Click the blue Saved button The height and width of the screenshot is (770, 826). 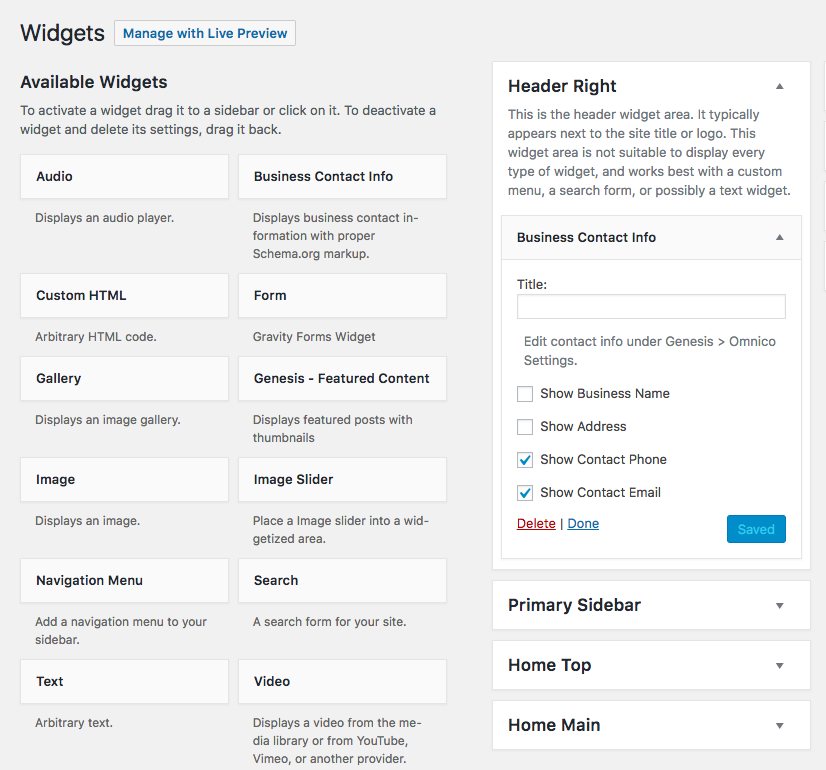tap(756, 529)
